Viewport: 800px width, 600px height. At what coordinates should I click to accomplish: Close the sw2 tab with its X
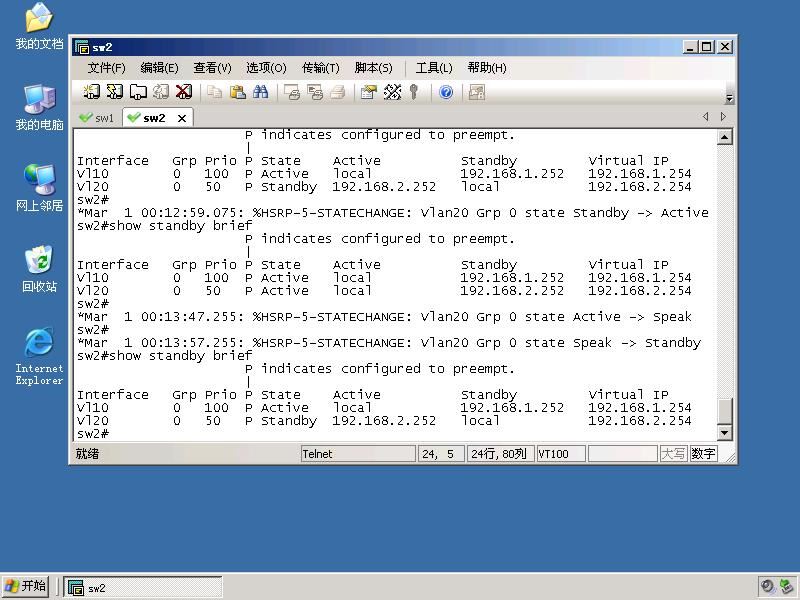tap(182, 118)
